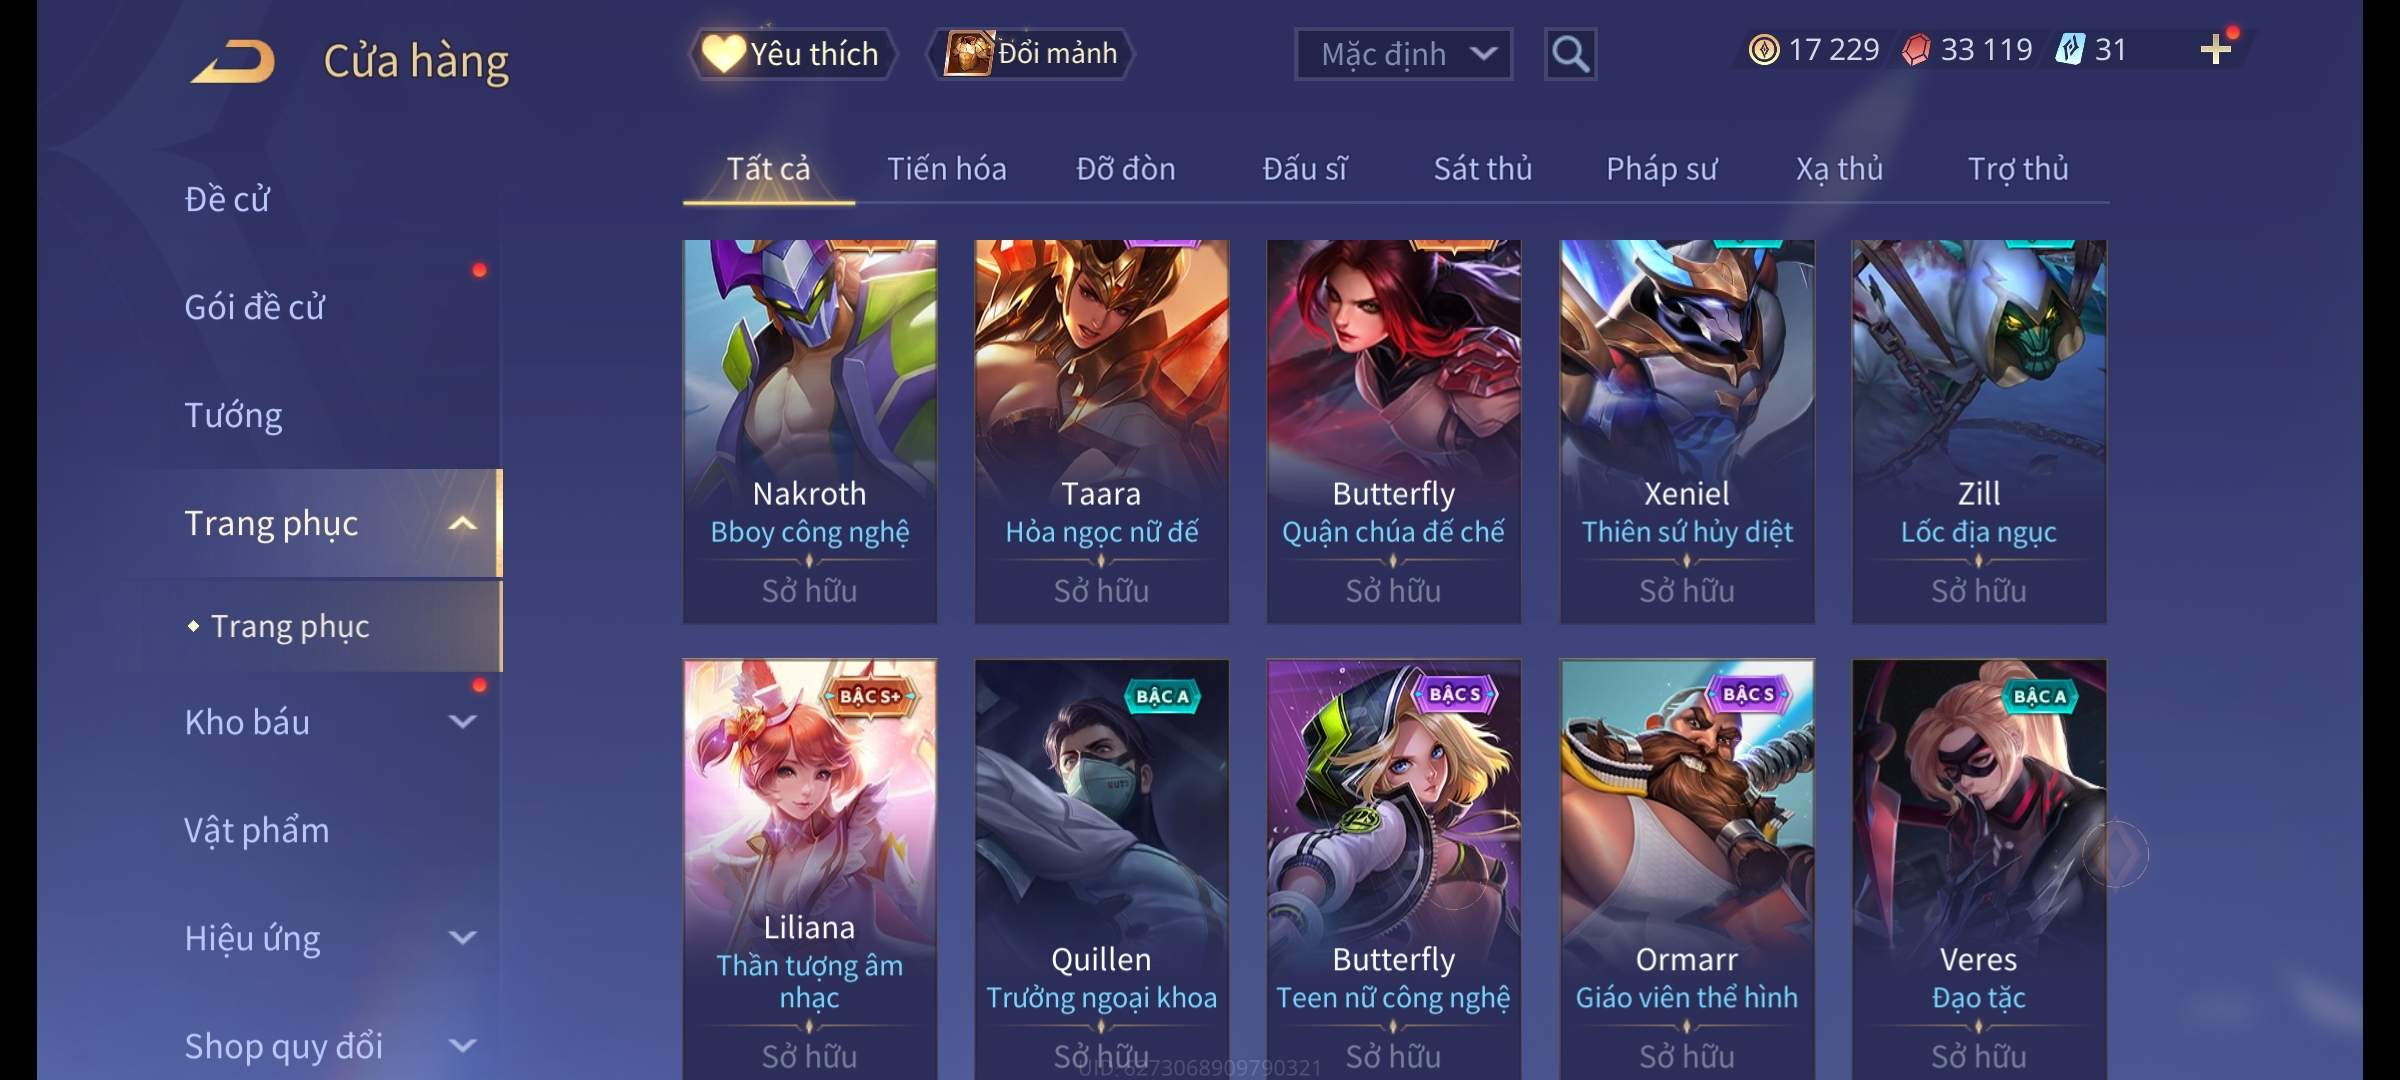The height and width of the screenshot is (1080, 2400).
Task: Tap the heart Yêu thích icon
Action: pyautogui.click(x=723, y=53)
